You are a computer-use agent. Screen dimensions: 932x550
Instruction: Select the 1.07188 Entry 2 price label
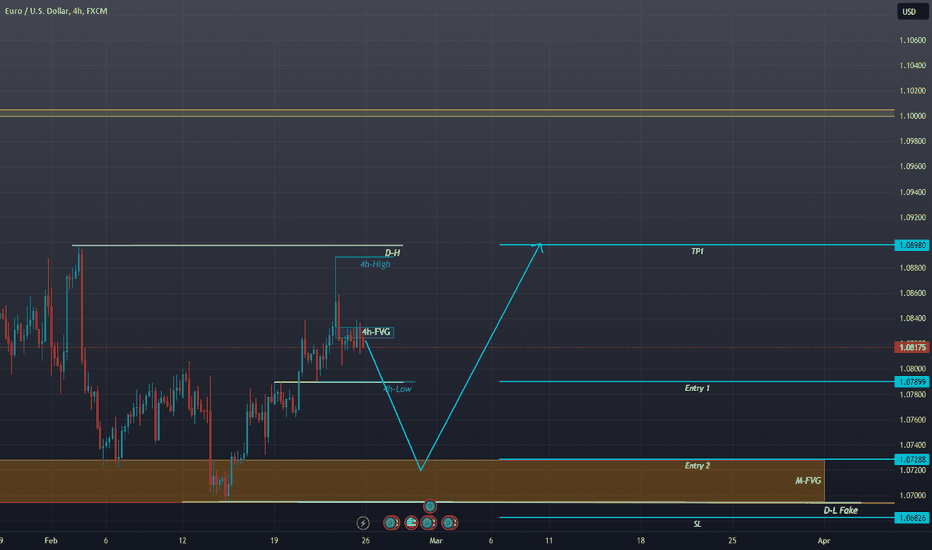tap(912, 459)
